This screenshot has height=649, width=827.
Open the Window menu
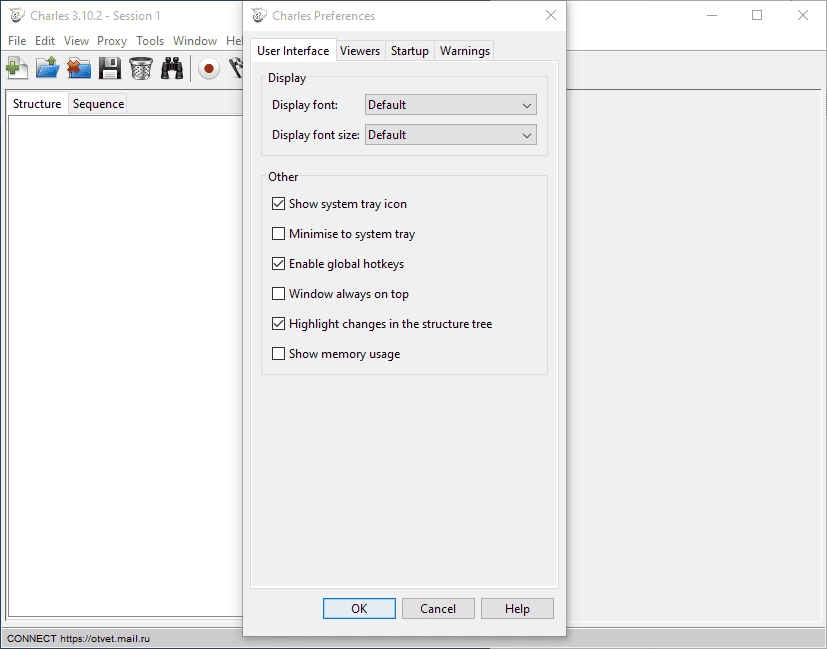[x=195, y=41]
